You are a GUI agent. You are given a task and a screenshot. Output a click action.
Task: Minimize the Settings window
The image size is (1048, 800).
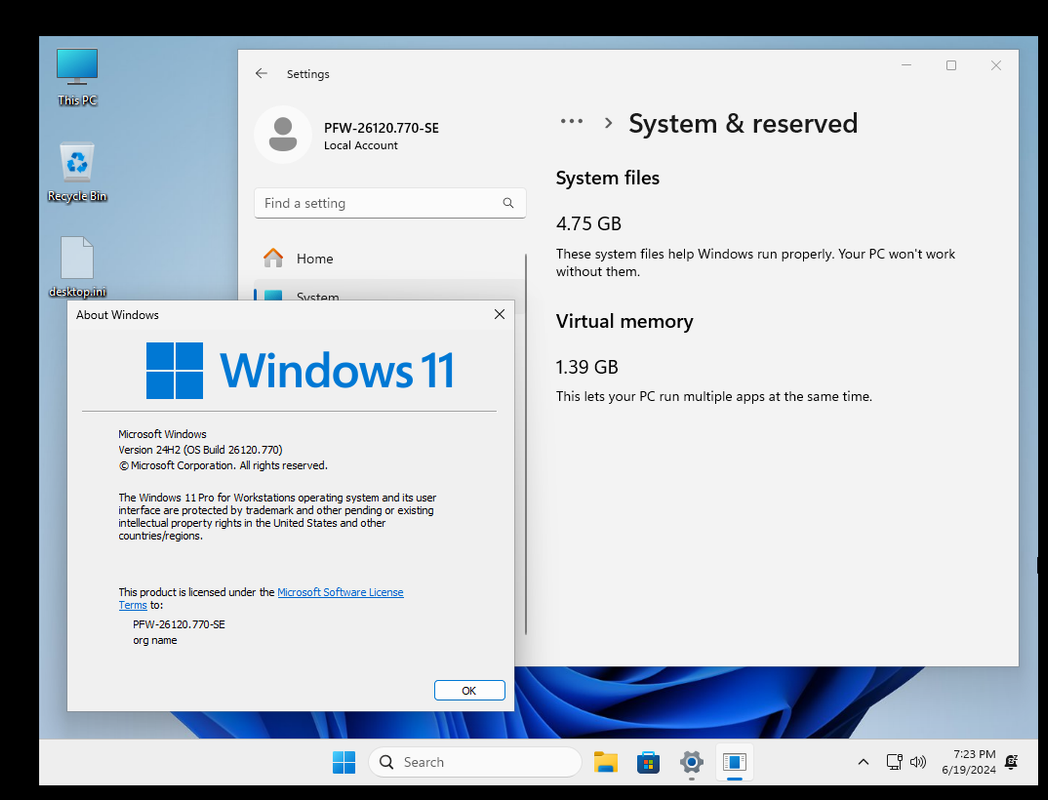pyautogui.click(x=906, y=65)
